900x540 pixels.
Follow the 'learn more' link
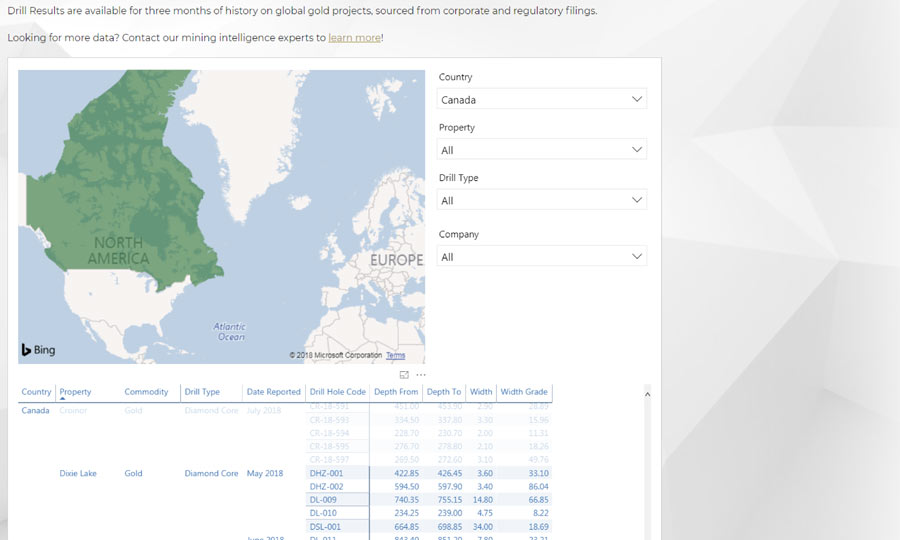pos(354,38)
